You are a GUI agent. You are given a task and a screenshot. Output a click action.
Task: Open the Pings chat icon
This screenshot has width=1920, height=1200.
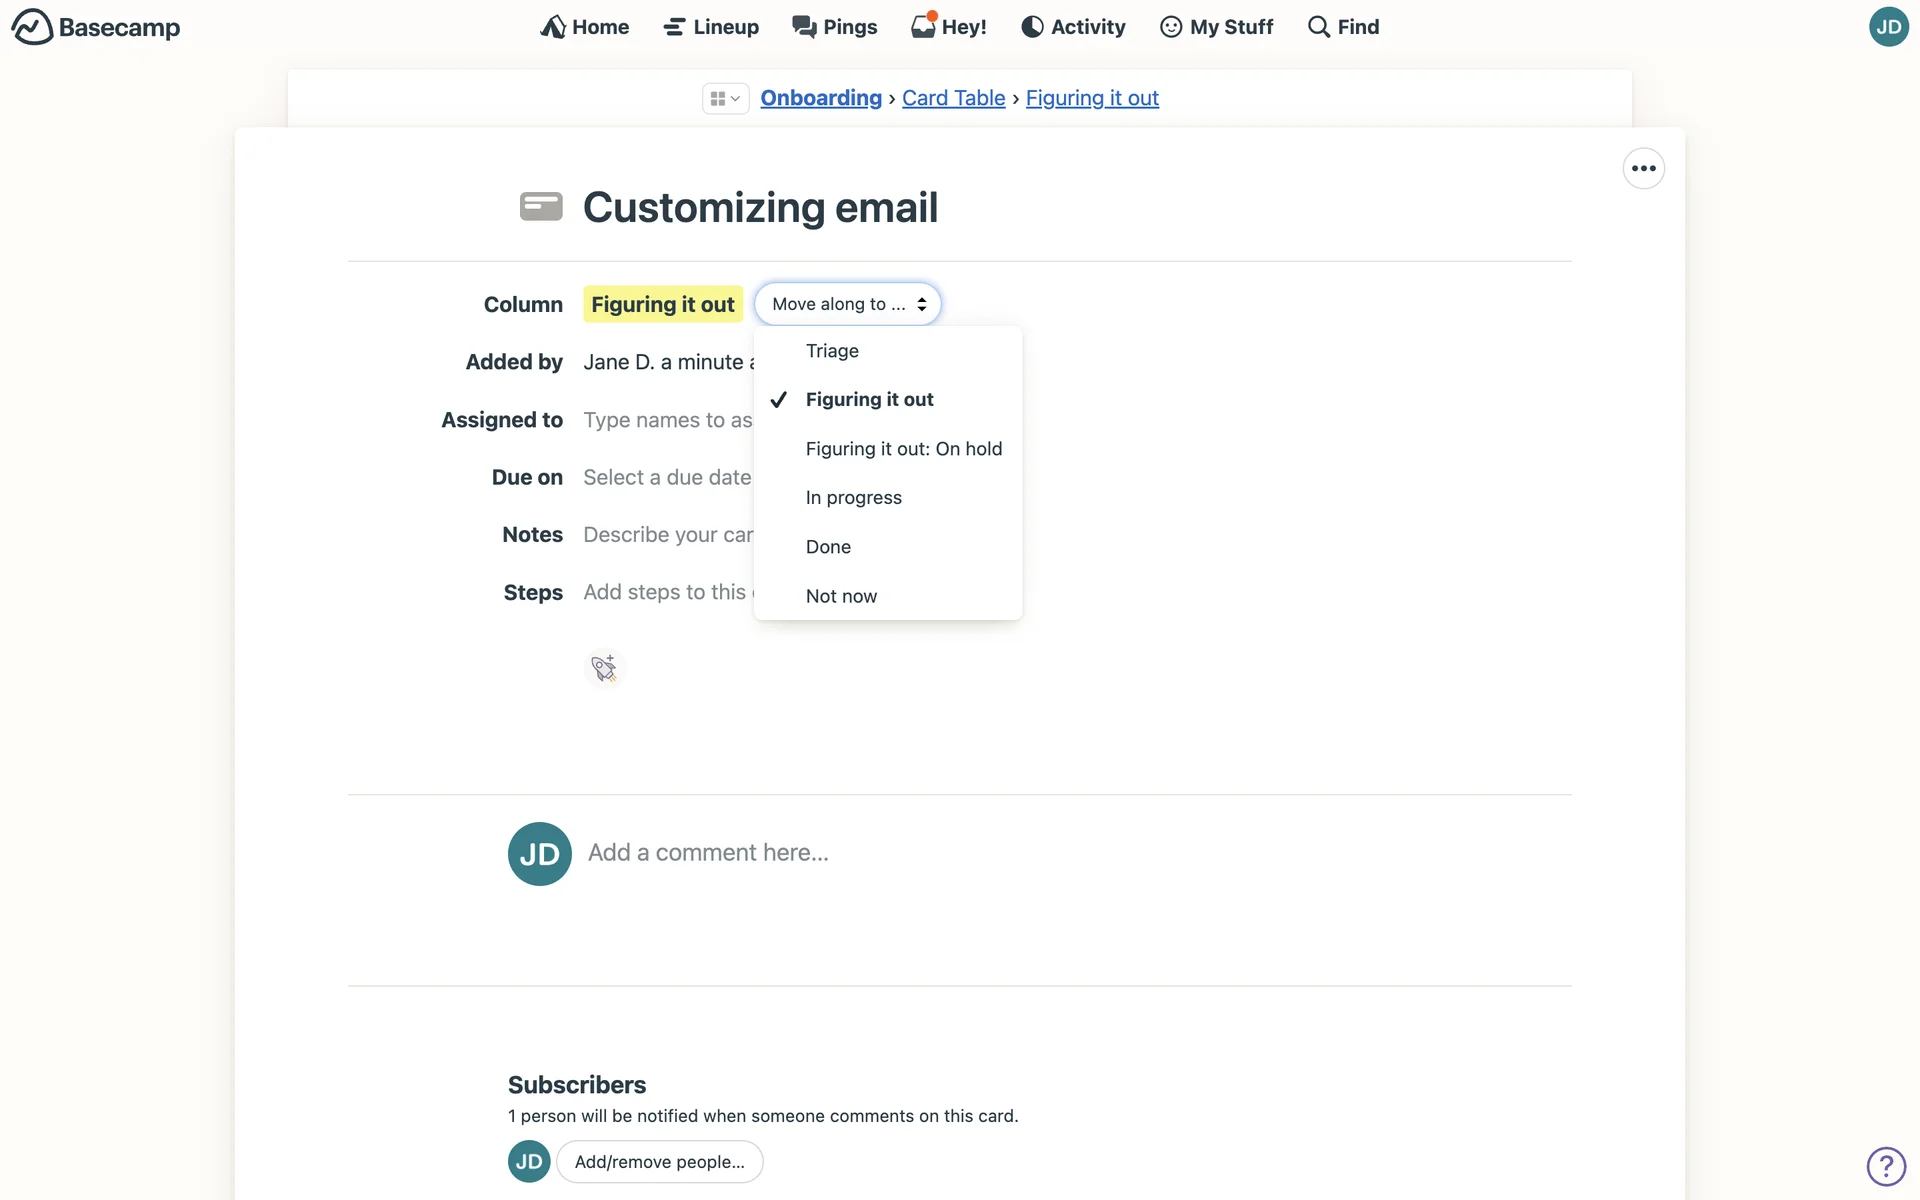(x=804, y=27)
